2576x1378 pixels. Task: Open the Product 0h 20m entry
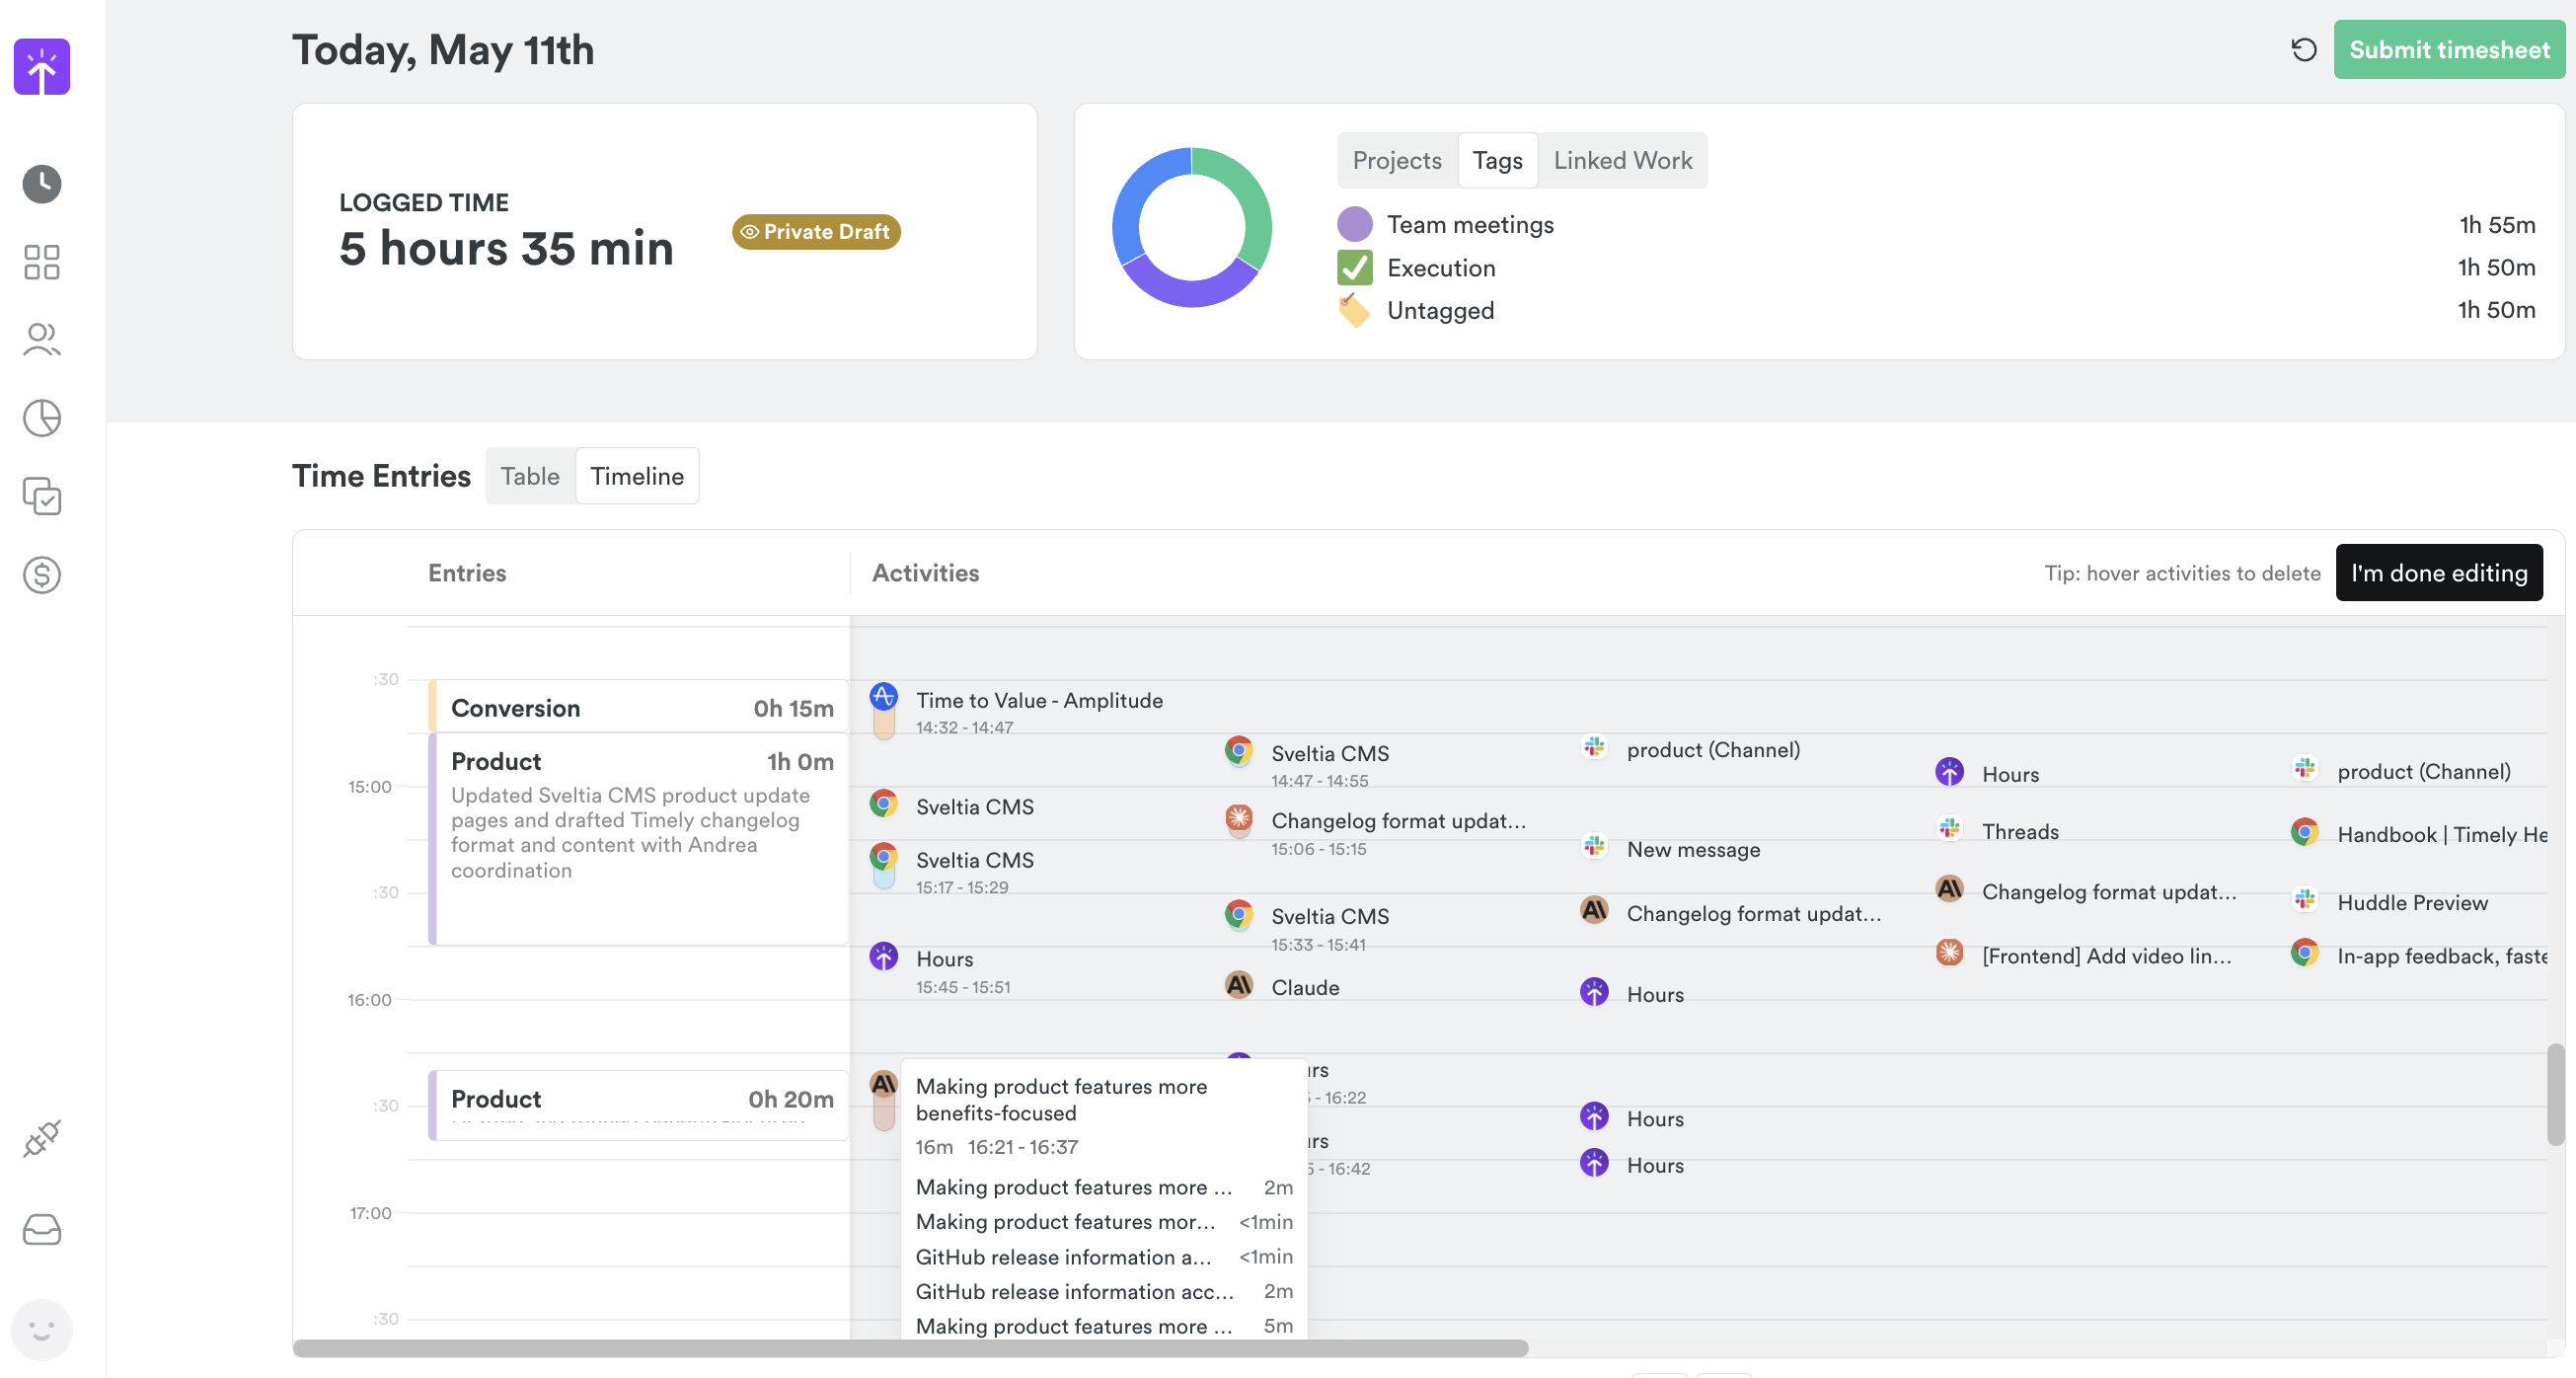638,1104
